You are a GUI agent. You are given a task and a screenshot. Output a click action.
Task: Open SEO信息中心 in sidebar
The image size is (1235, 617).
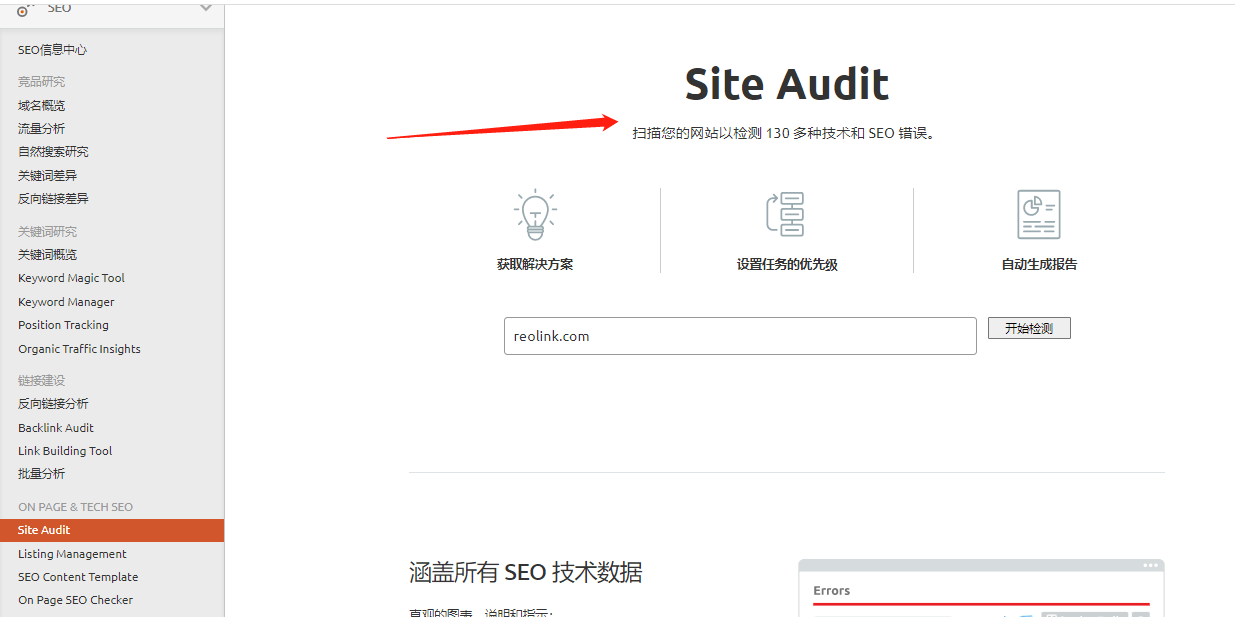[x=53, y=50]
